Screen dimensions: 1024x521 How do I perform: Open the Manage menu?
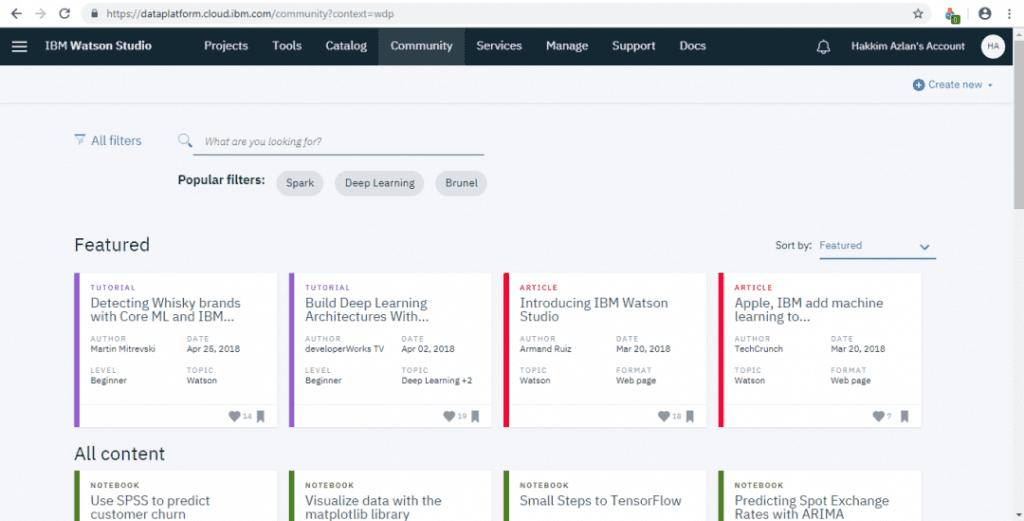point(567,46)
